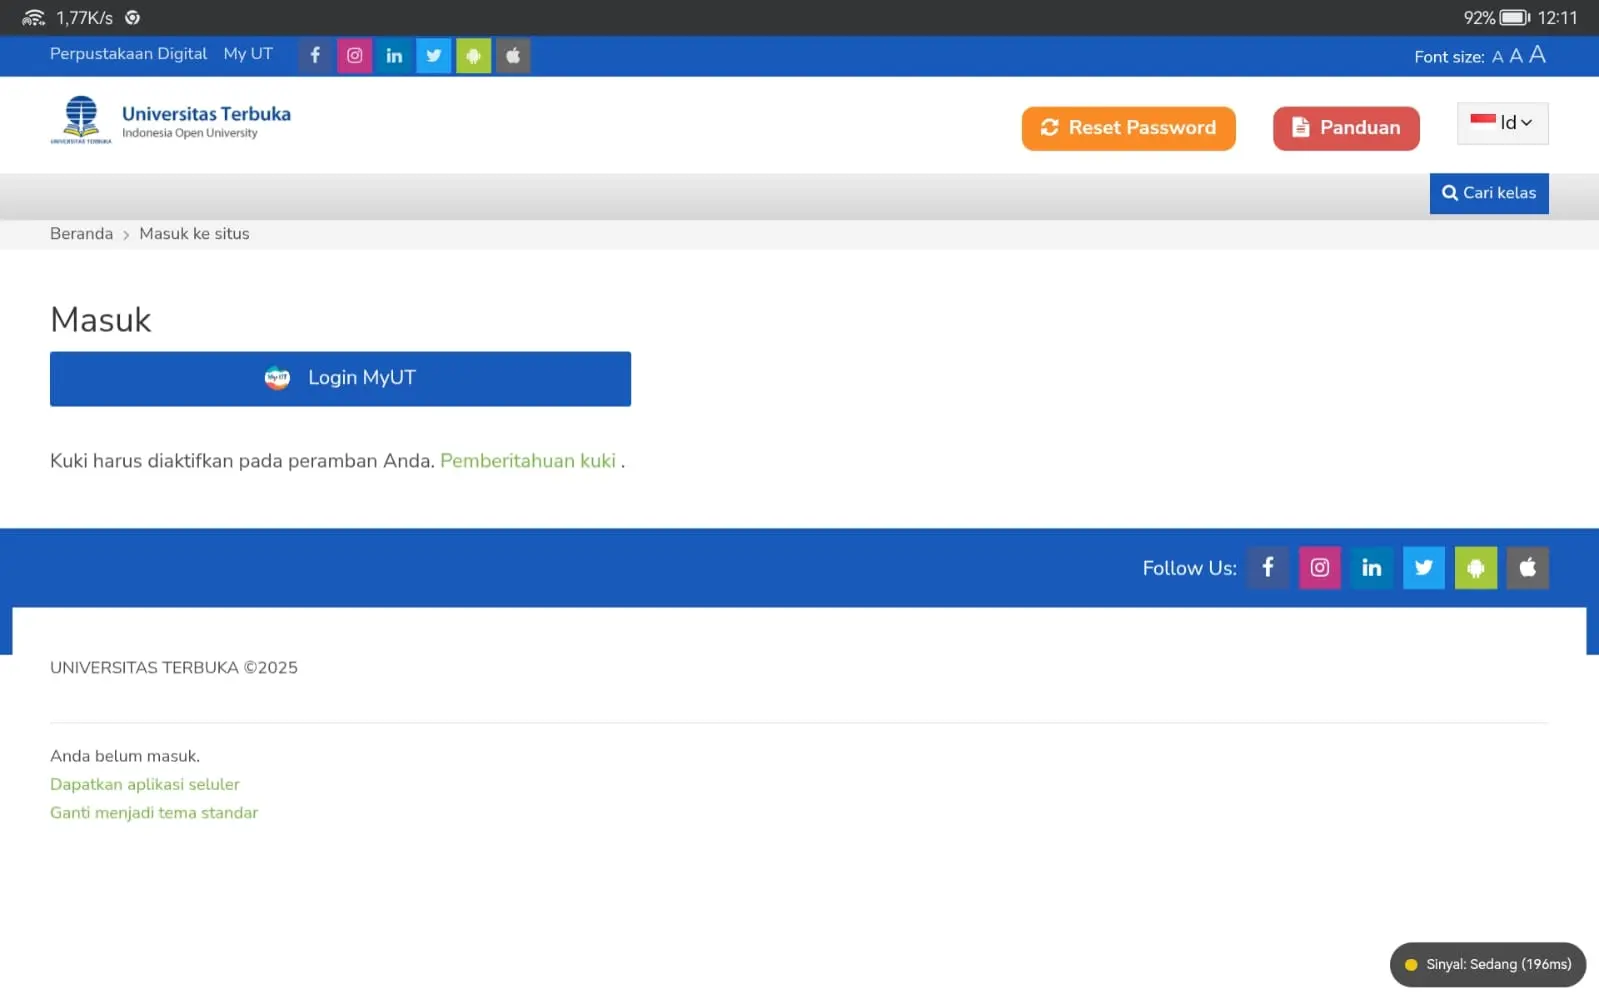Click the Login MyUT button
The image size is (1599, 999).
(340, 378)
